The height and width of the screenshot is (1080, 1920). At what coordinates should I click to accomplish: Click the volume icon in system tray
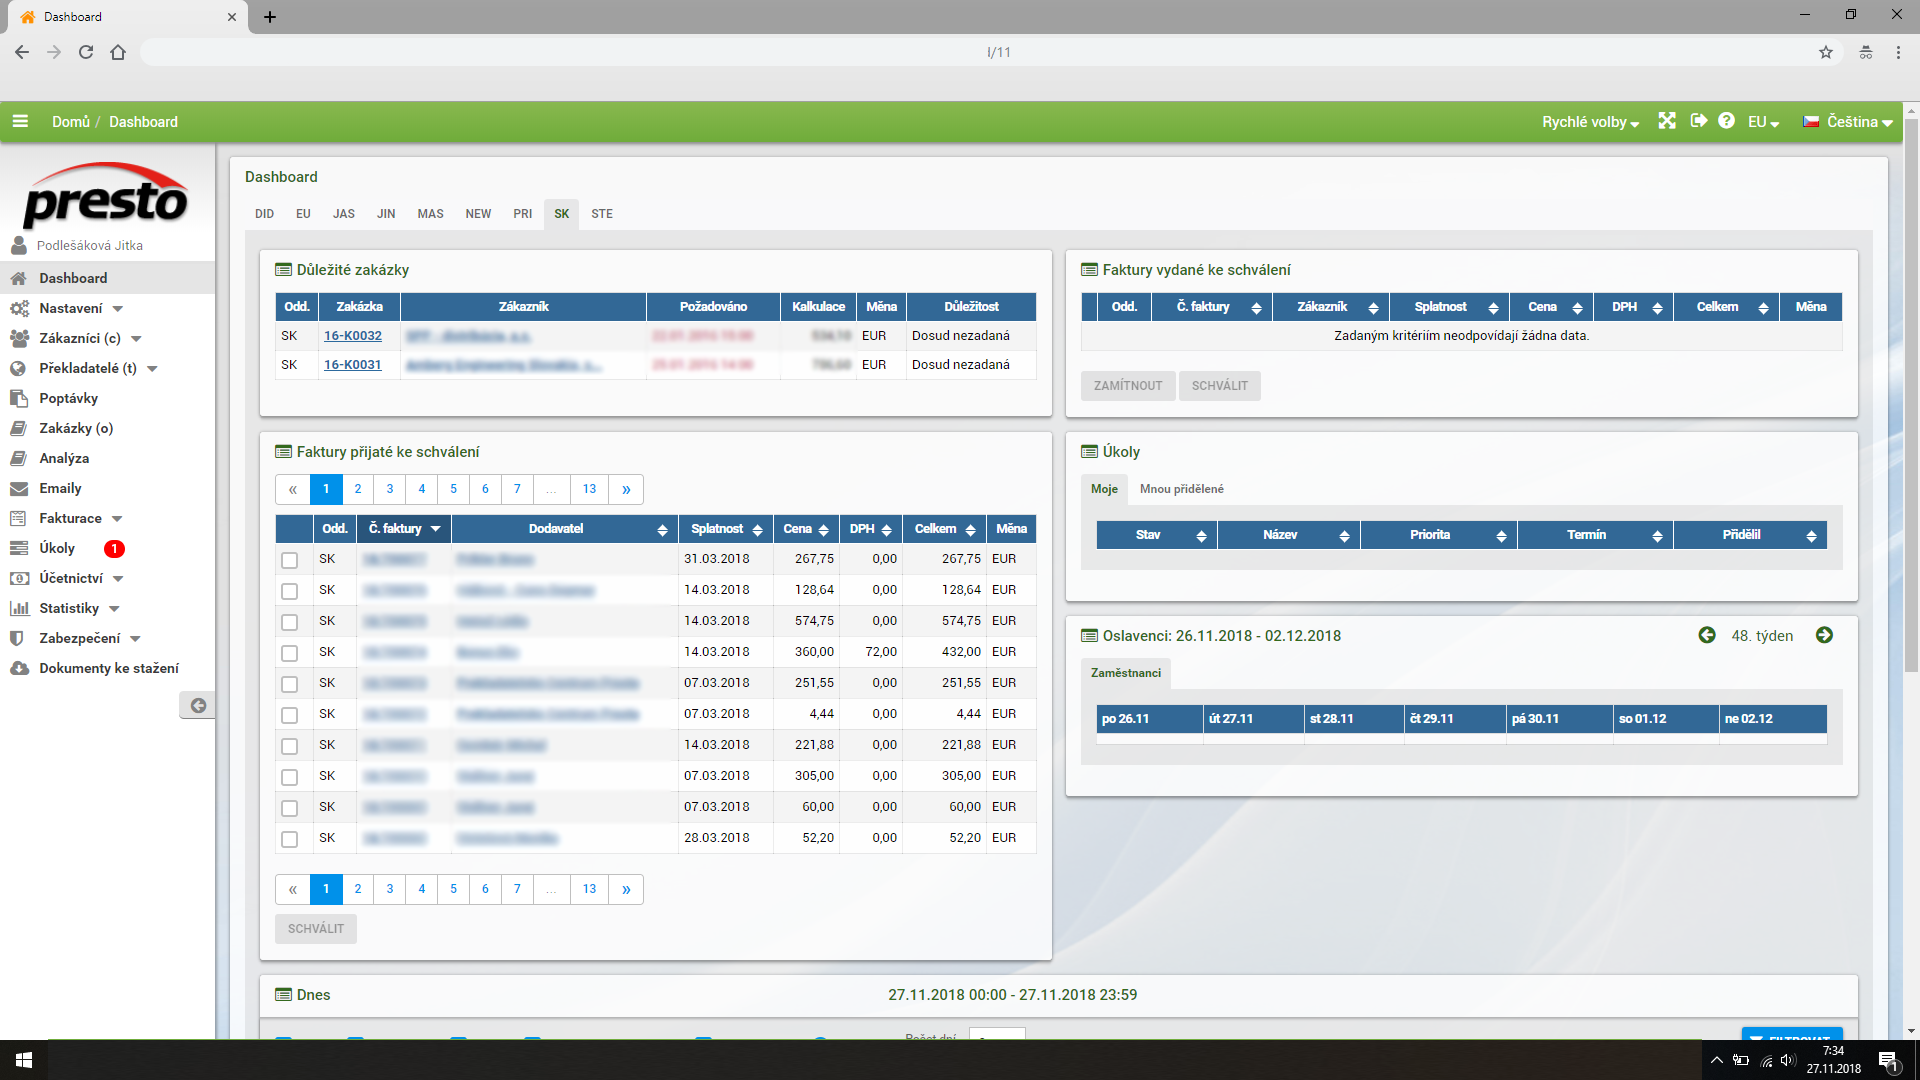[1788, 1060]
